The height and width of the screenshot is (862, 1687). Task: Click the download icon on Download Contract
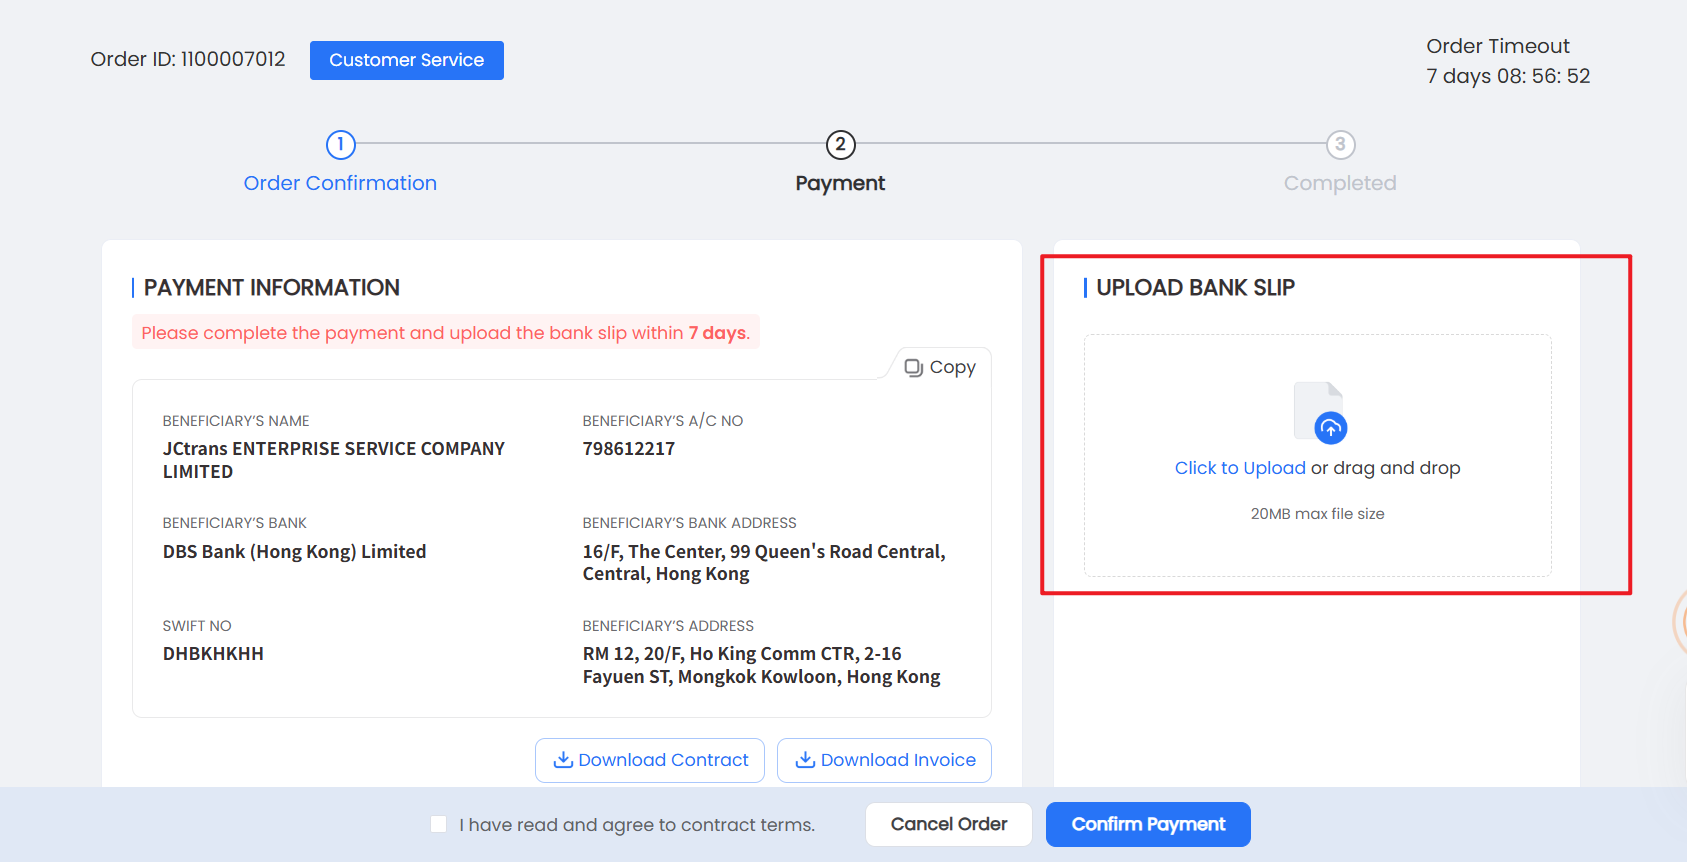point(563,760)
